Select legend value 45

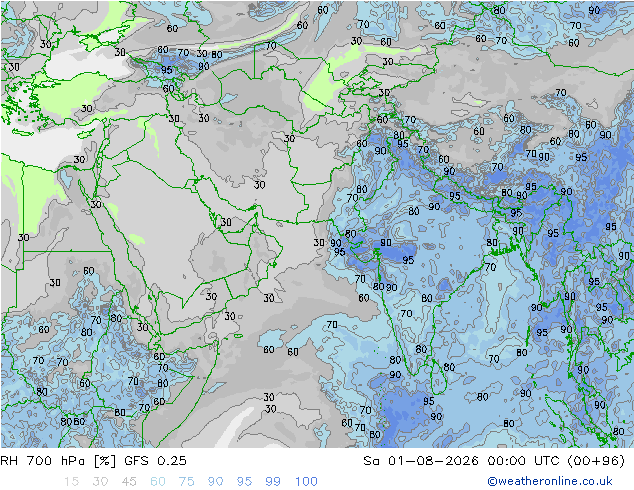129,481
